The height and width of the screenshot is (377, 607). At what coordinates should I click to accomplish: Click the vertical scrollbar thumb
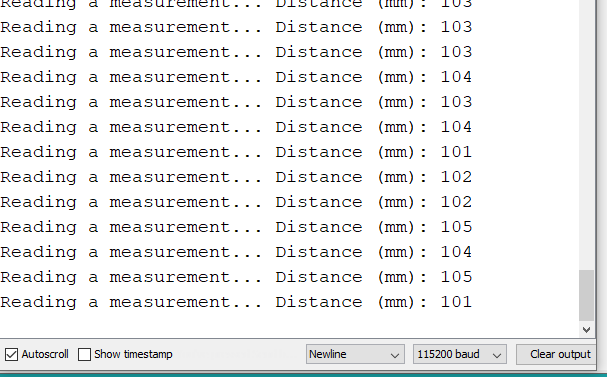pos(586,295)
